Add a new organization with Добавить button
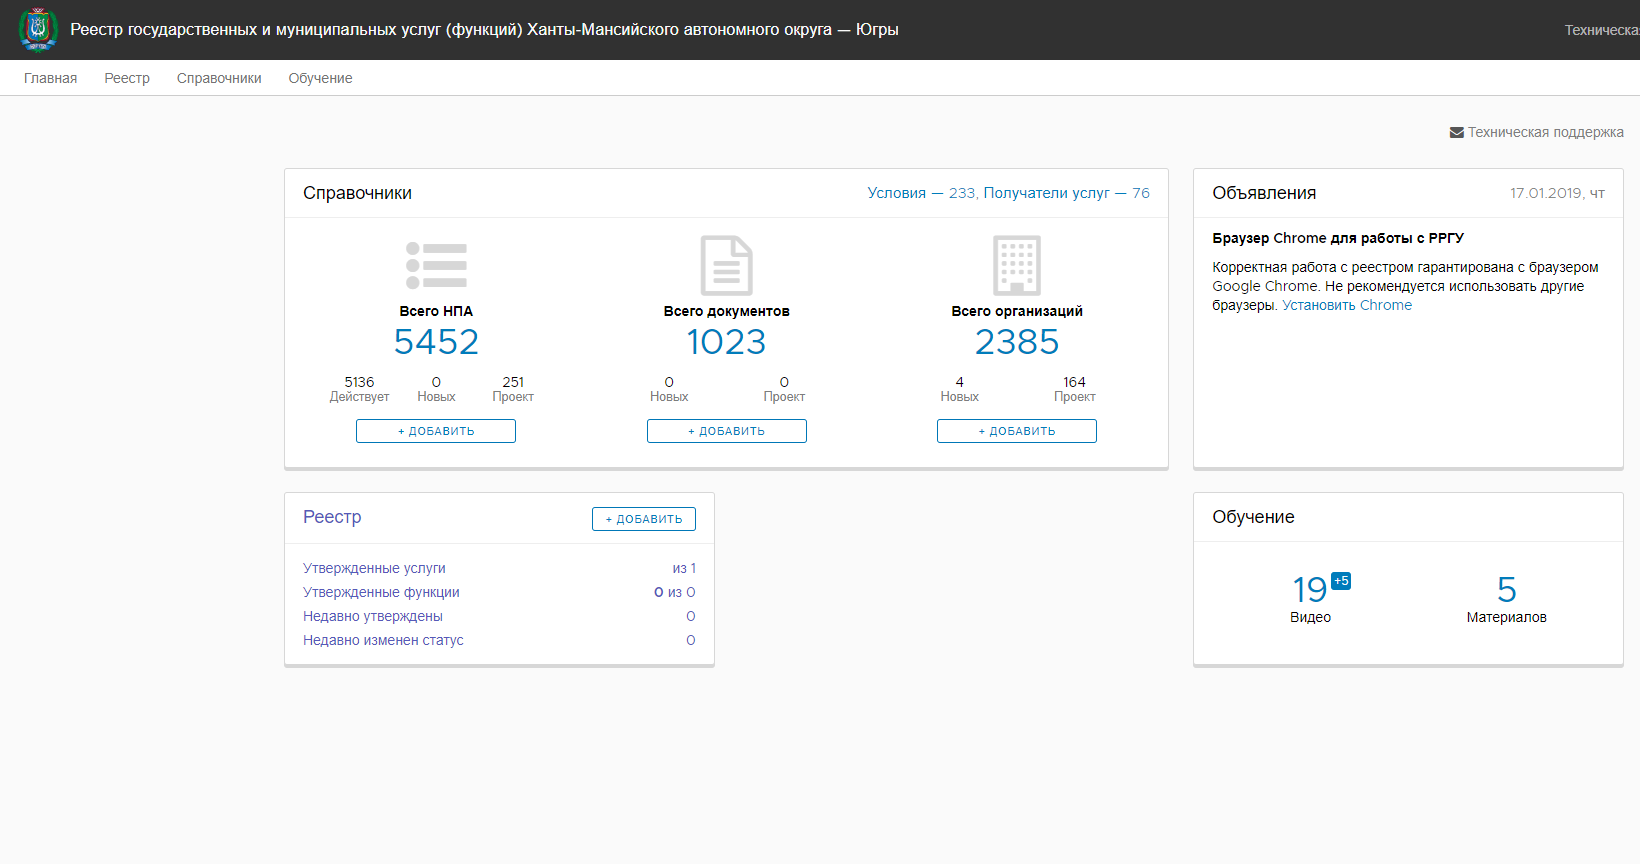The image size is (1640, 864). pyautogui.click(x=1017, y=431)
